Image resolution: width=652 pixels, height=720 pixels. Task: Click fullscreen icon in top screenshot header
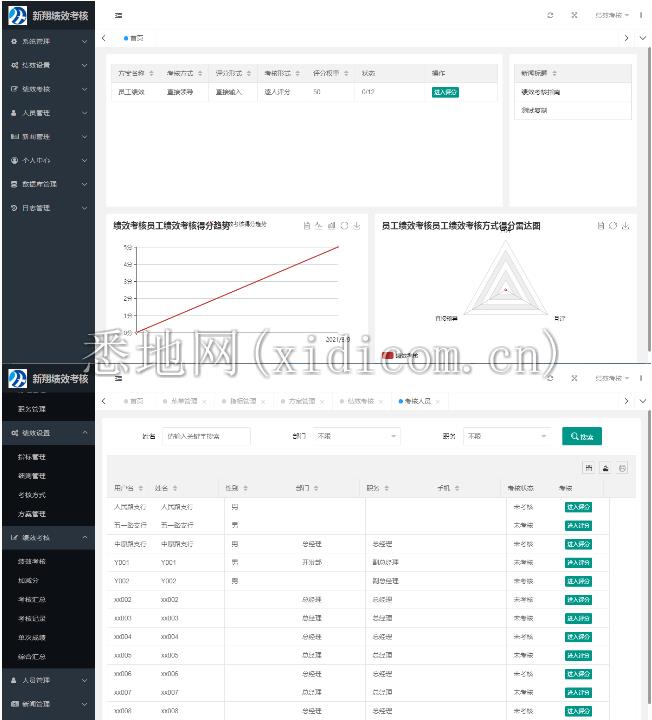pyautogui.click(x=574, y=15)
